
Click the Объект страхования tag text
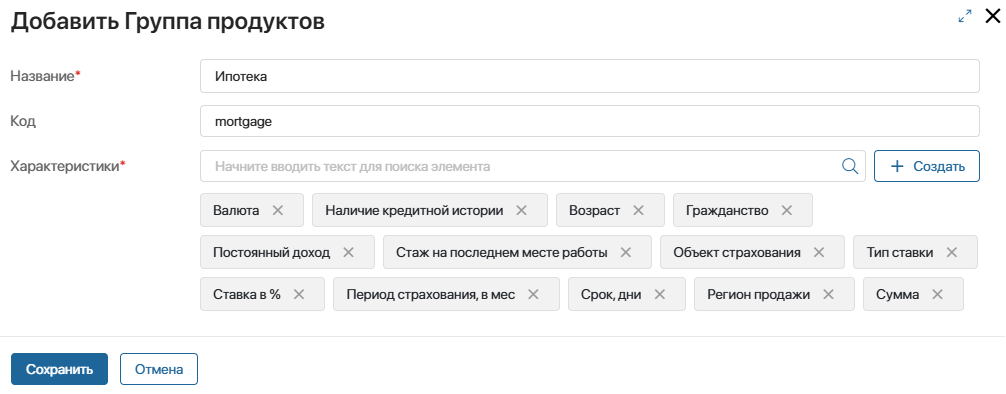coord(737,252)
